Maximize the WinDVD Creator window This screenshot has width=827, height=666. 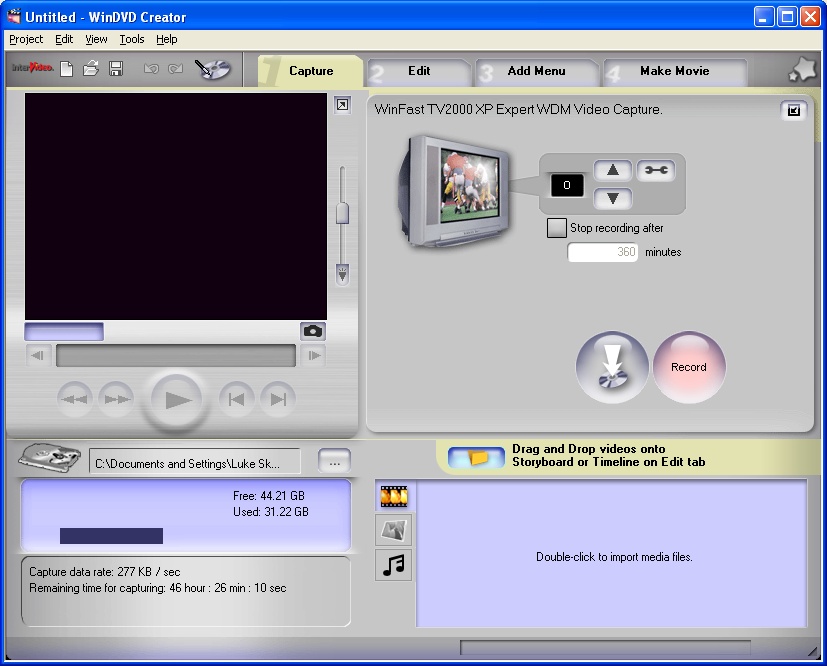(x=787, y=17)
